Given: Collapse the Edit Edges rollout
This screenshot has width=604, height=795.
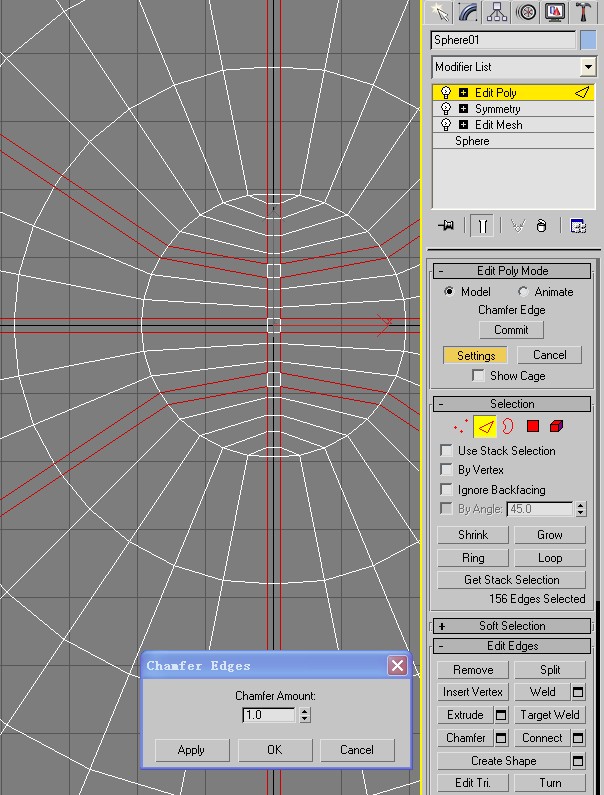Looking at the screenshot, I should click(x=512, y=646).
